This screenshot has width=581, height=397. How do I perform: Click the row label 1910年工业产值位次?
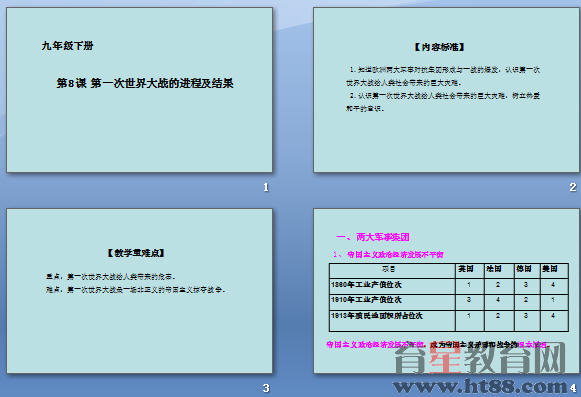366,300
